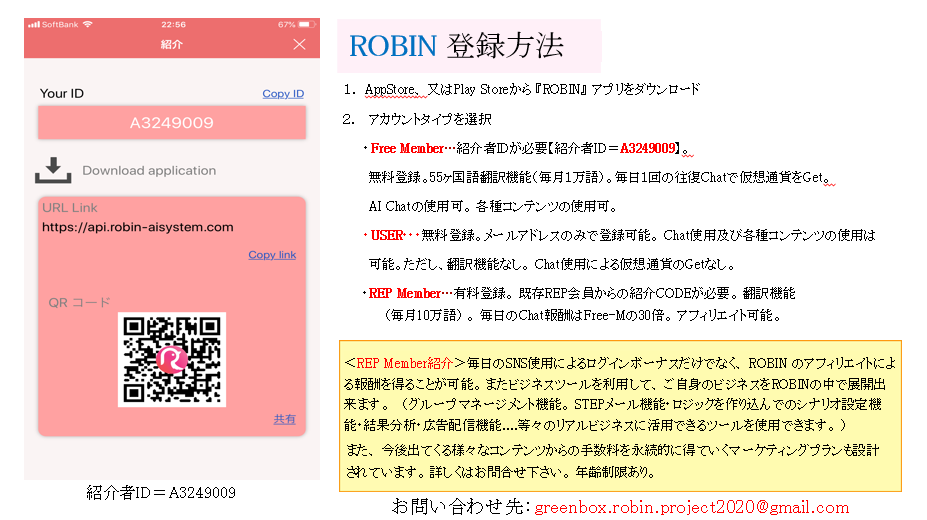Click the red A3249009 in Free Member line

click(x=647, y=148)
